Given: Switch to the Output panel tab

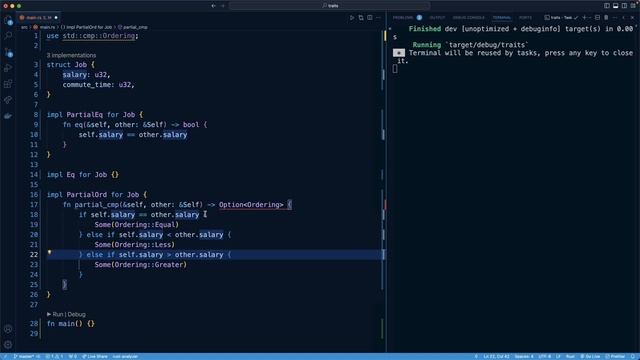Looking at the screenshot, I should (437, 18).
